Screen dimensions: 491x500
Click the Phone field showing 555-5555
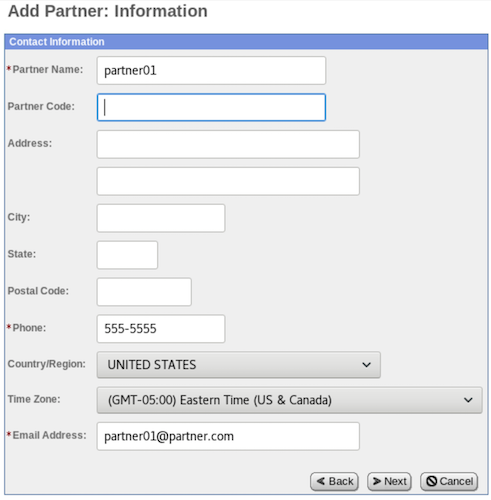pyautogui.click(x=161, y=329)
